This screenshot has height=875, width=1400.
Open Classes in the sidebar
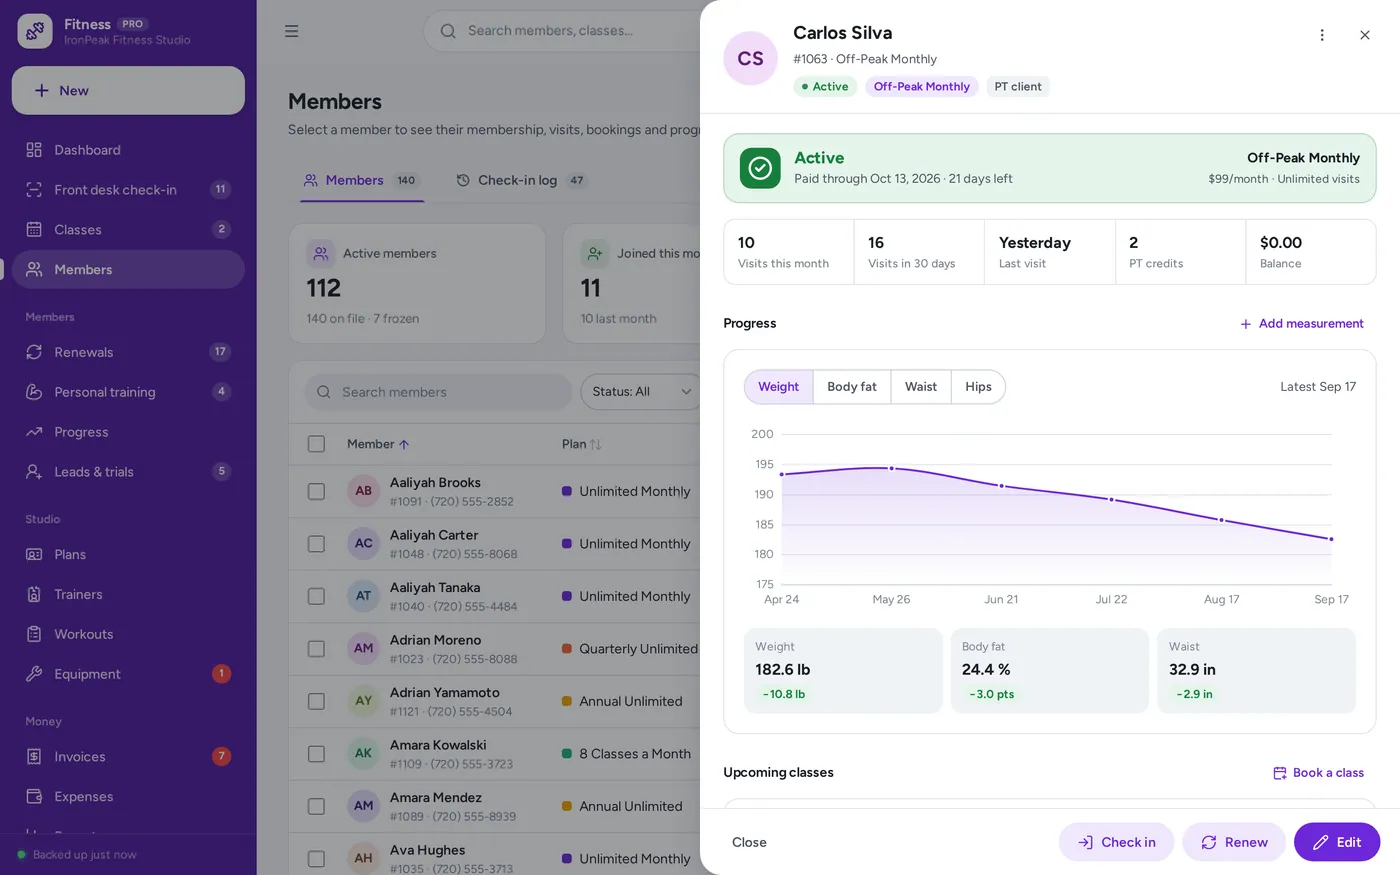[x=128, y=230]
